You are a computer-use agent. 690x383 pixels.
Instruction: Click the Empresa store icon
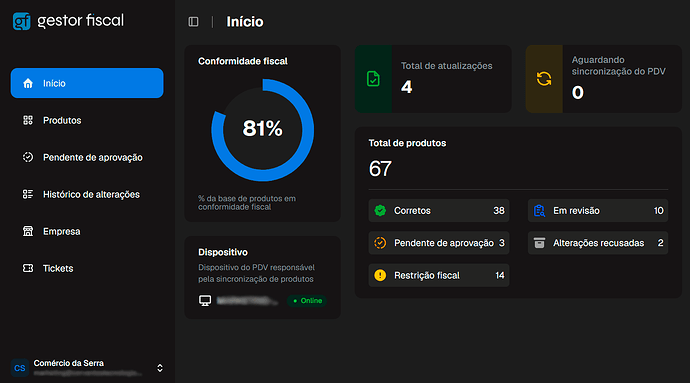28,231
